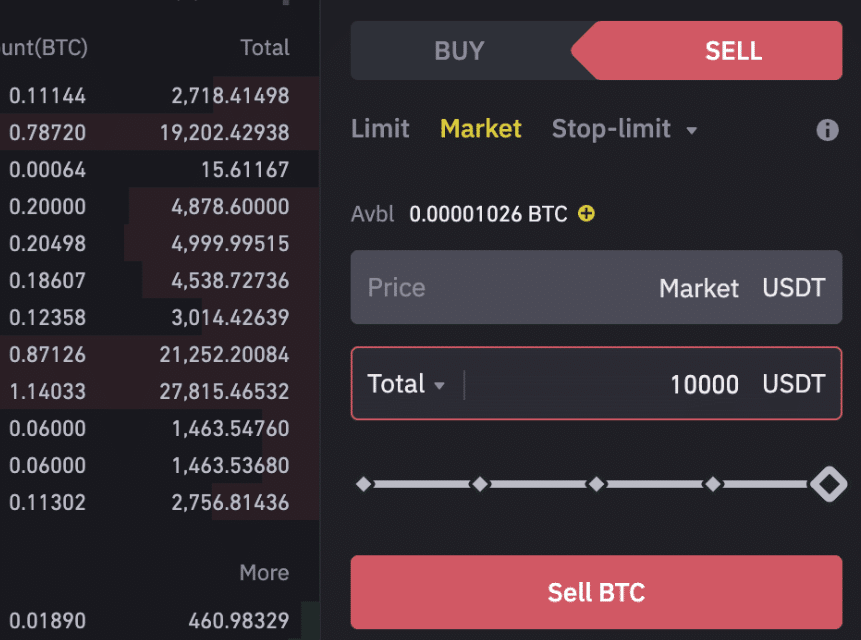Click the info icon beside order types

[x=827, y=130]
